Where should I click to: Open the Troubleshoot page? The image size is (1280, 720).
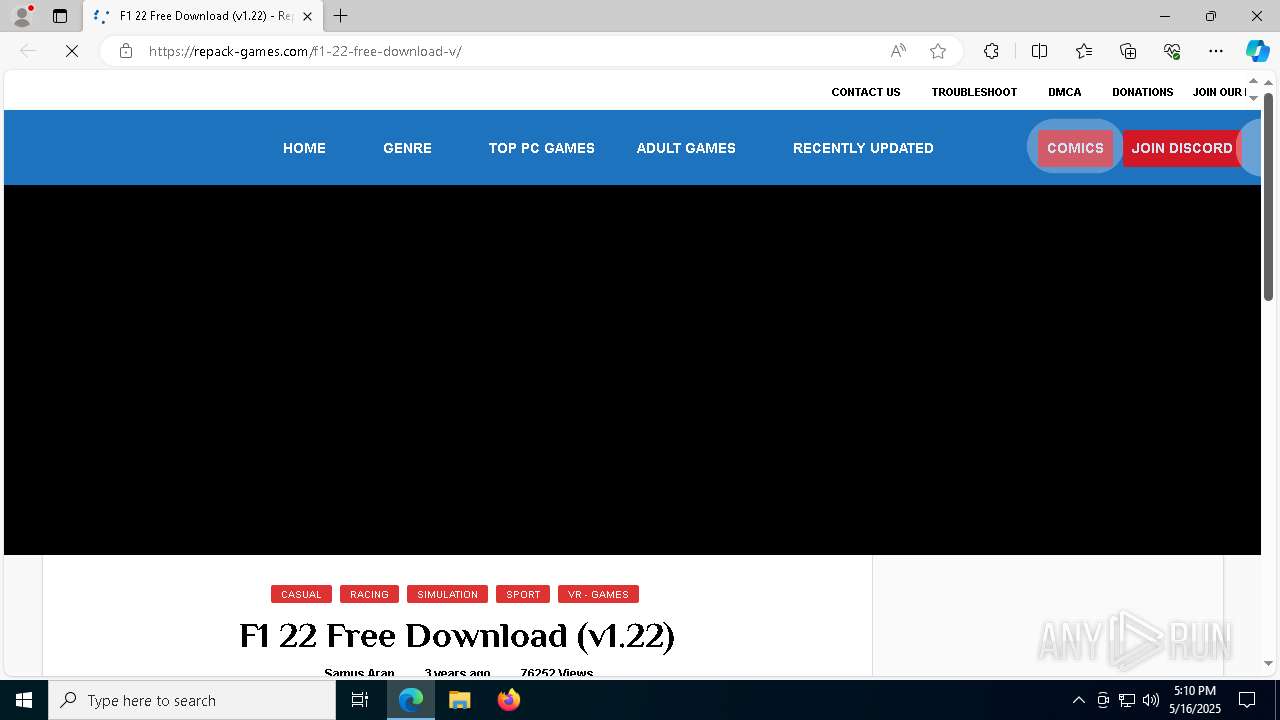pos(974,92)
